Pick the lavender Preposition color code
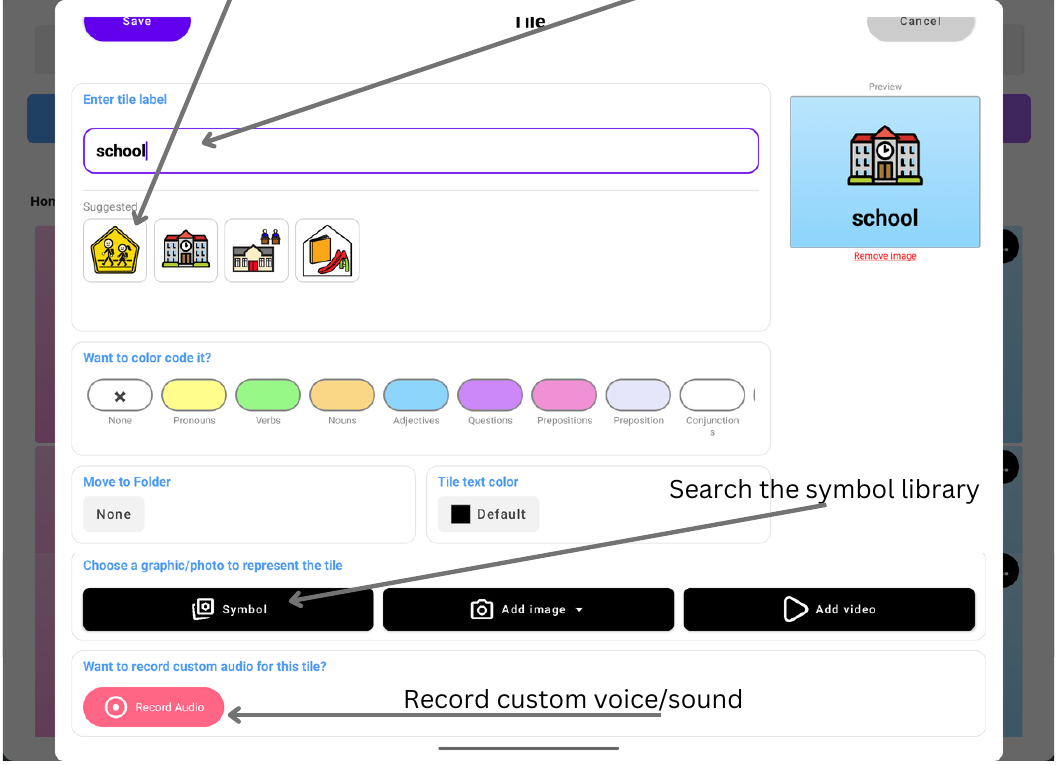 638,395
